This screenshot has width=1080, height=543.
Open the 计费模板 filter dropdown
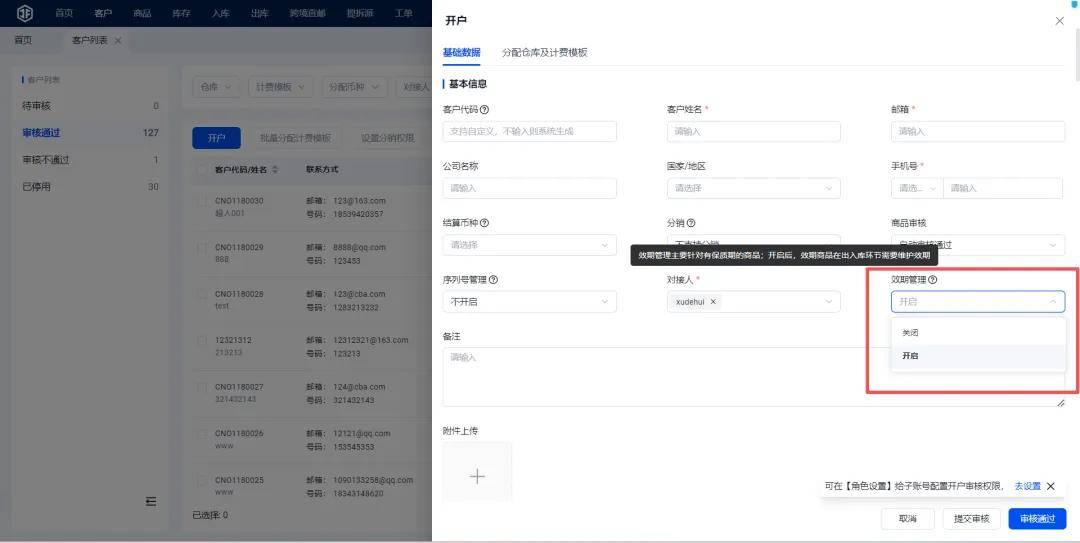[x=280, y=88]
